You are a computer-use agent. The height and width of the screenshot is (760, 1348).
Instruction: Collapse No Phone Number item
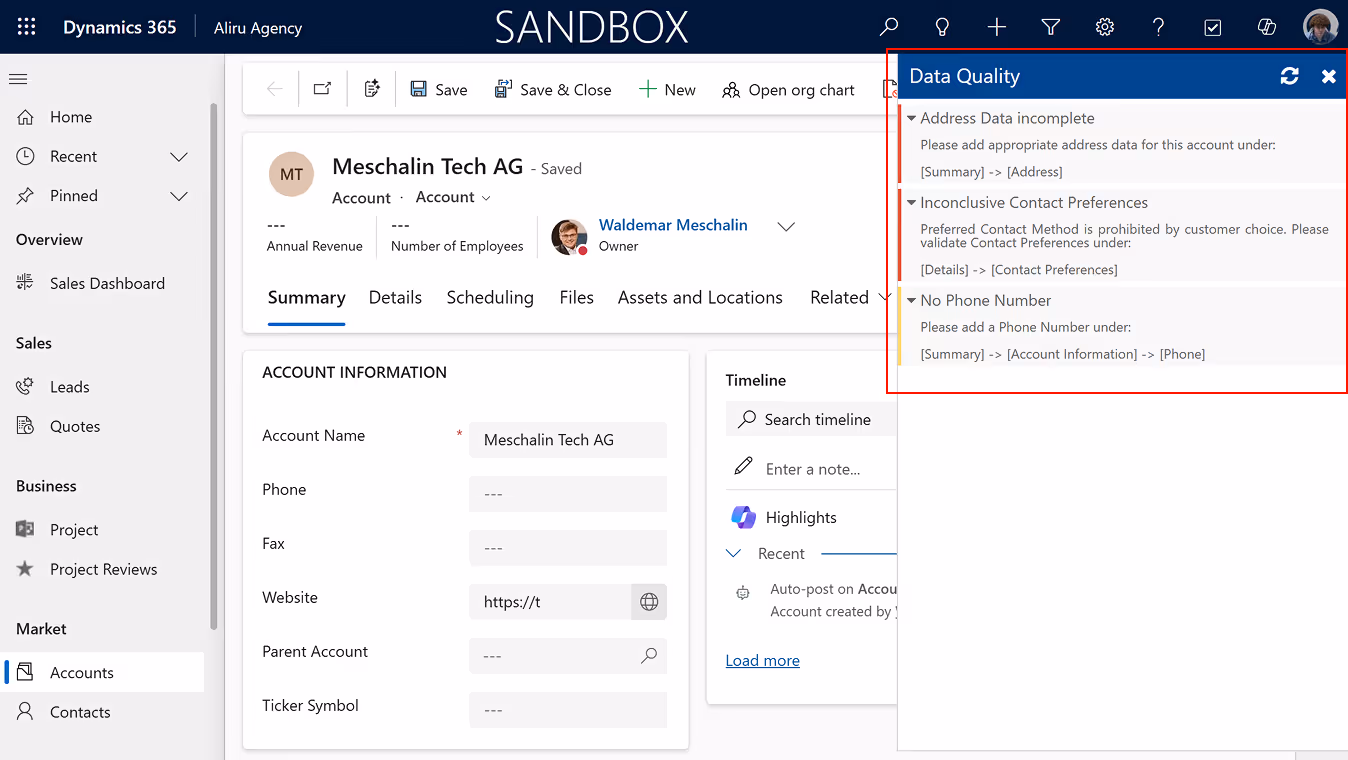click(x=912, y=300)
